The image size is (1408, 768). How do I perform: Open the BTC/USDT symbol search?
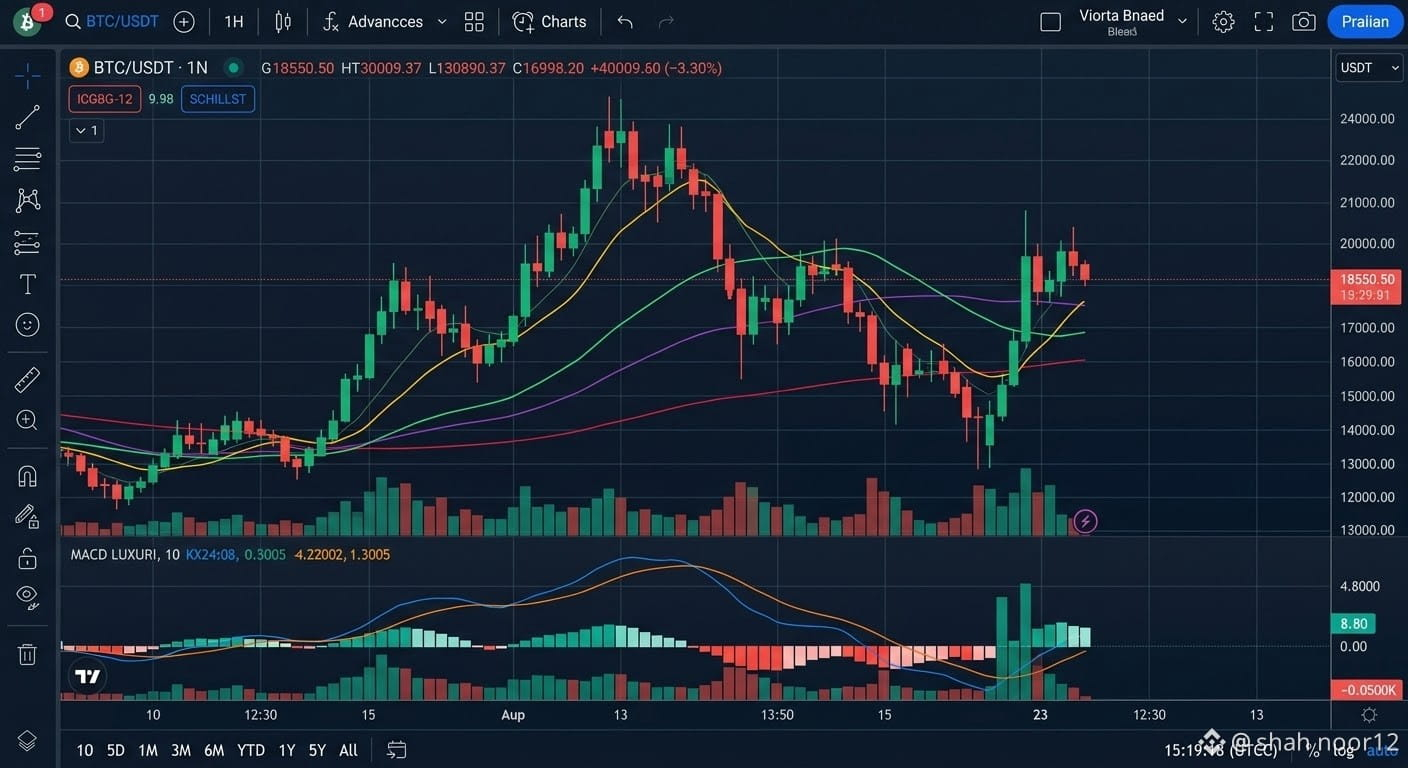tap(111, 21)
